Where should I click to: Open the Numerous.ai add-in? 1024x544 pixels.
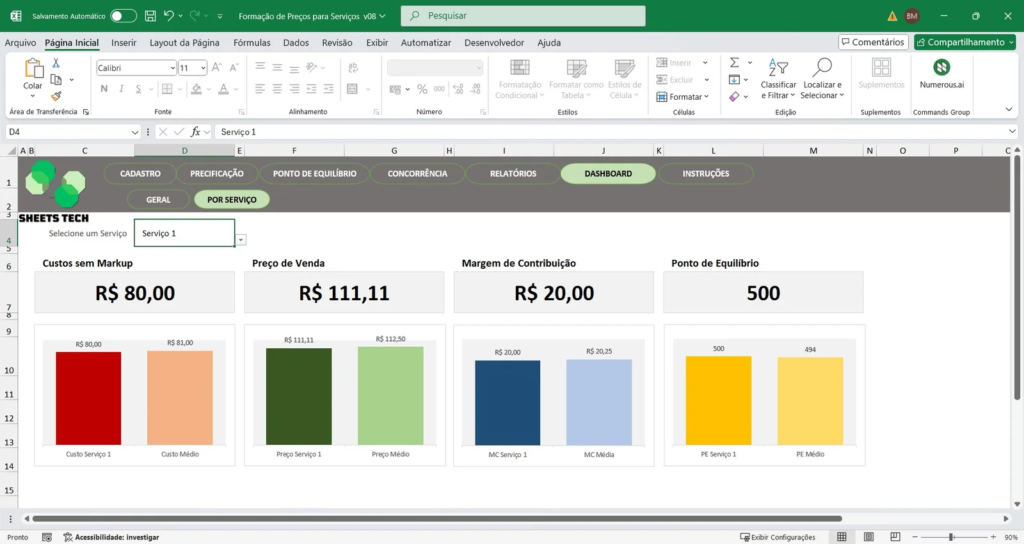coord(941,73)
